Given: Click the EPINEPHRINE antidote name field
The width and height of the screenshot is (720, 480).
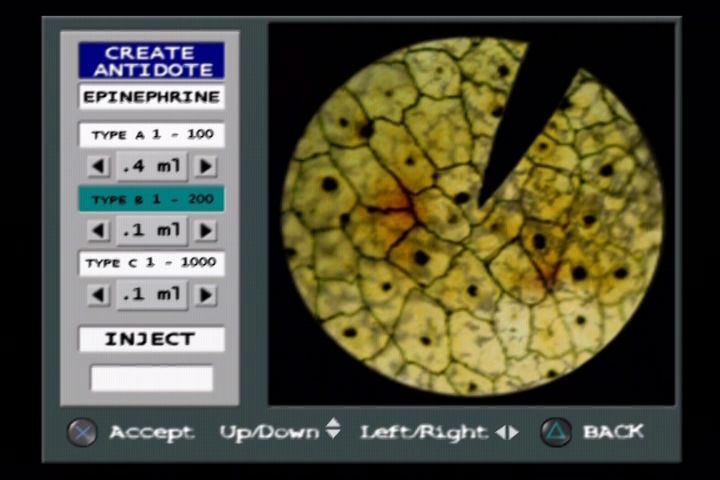Looking at the screenshot, I should coord(152,97).
